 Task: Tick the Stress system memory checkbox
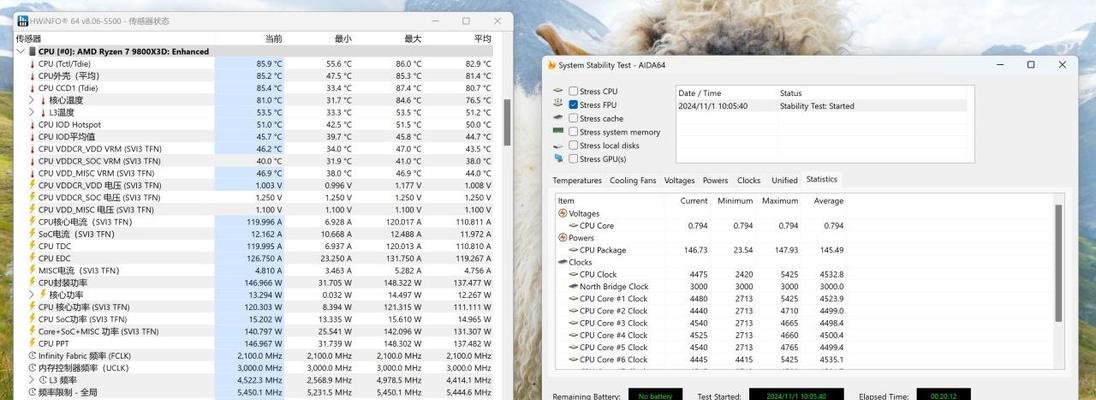coord(573,131)
